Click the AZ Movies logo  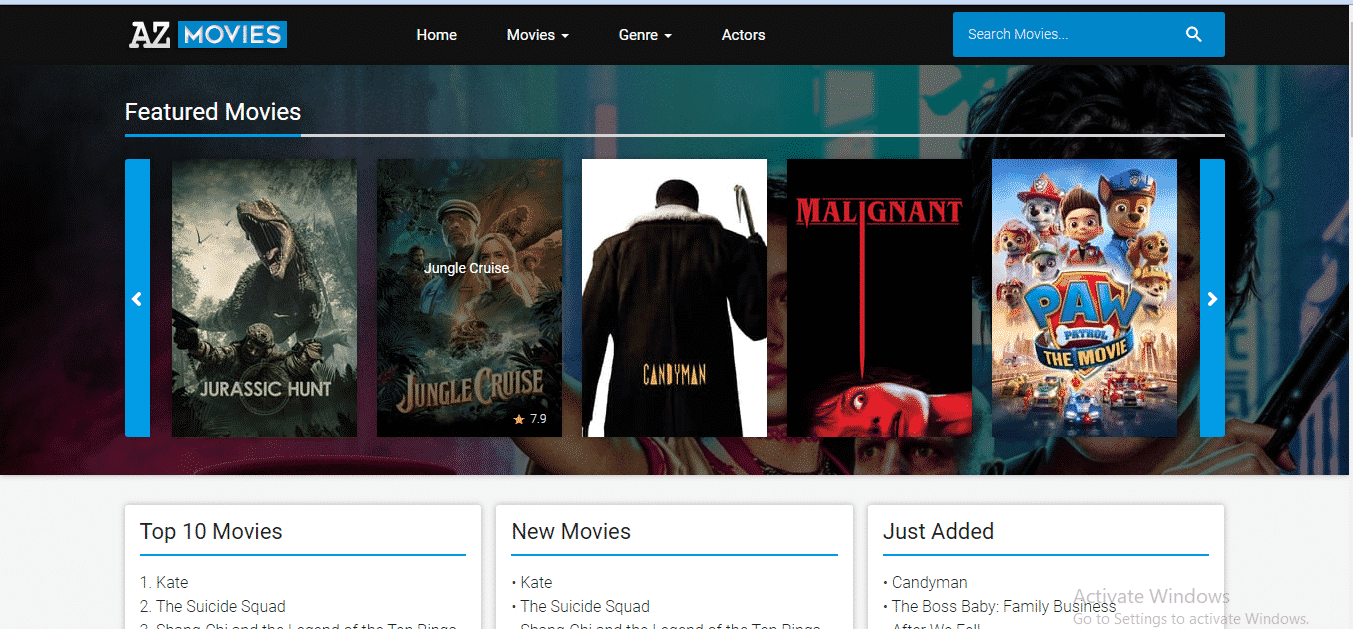click(x=208, y=35)
